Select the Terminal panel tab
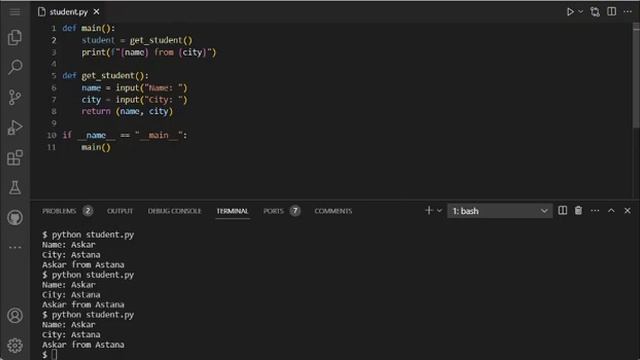The height and width of the screenshot is (360, 640). 232,211
